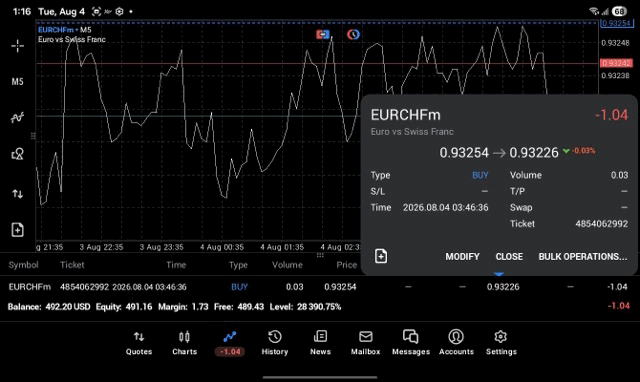Switch to the Charts tab
Viewport: 640px width, 382px height.
point(184,343)
